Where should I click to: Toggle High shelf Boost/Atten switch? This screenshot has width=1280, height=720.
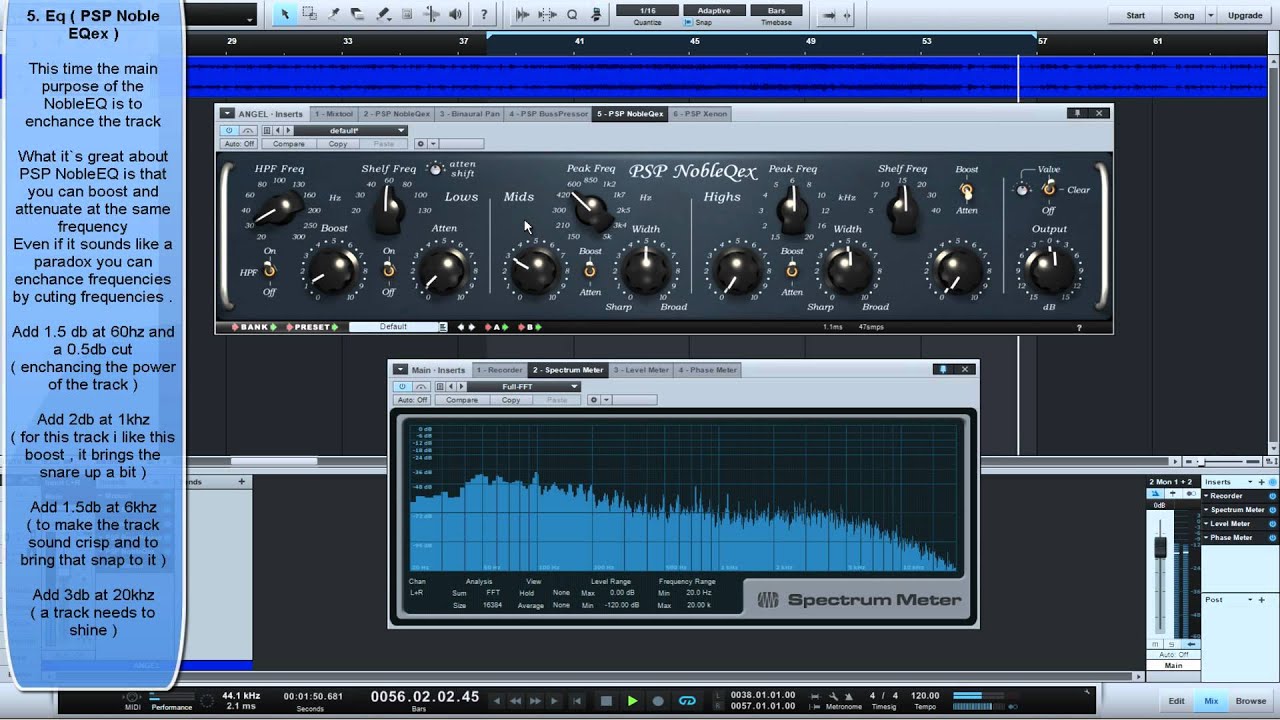[966, 189]
